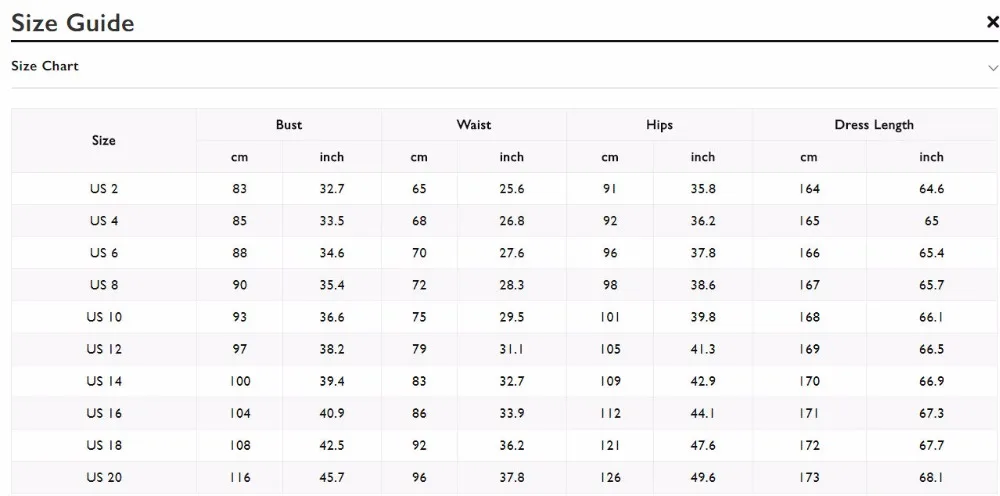The width and height of the screenshot is (1000, 496).
Task: Select the Bust column header
Action: (x=289, y=125)
